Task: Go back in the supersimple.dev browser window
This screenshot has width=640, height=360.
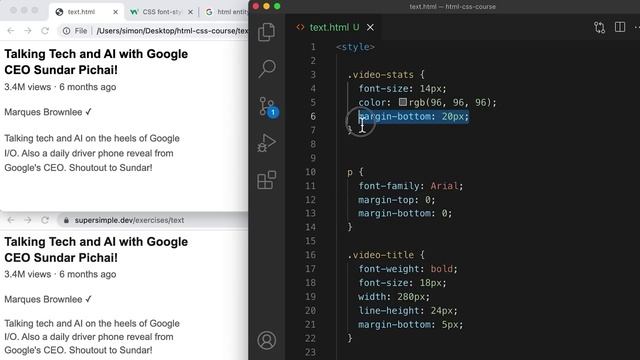Action: click(11, 220)
